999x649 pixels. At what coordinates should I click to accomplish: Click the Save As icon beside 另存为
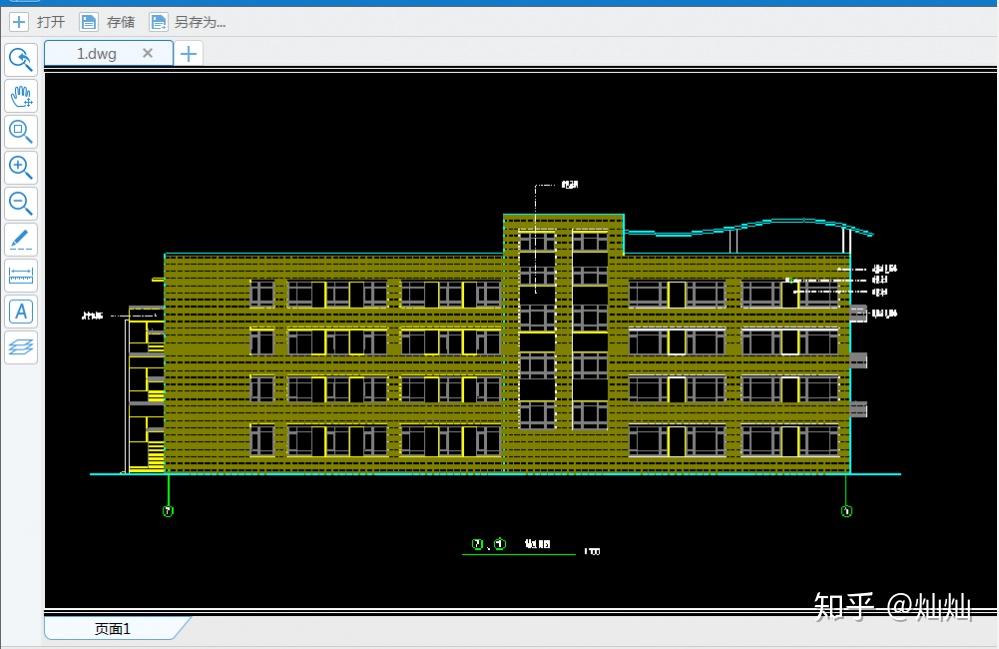[x=158, y=22]
